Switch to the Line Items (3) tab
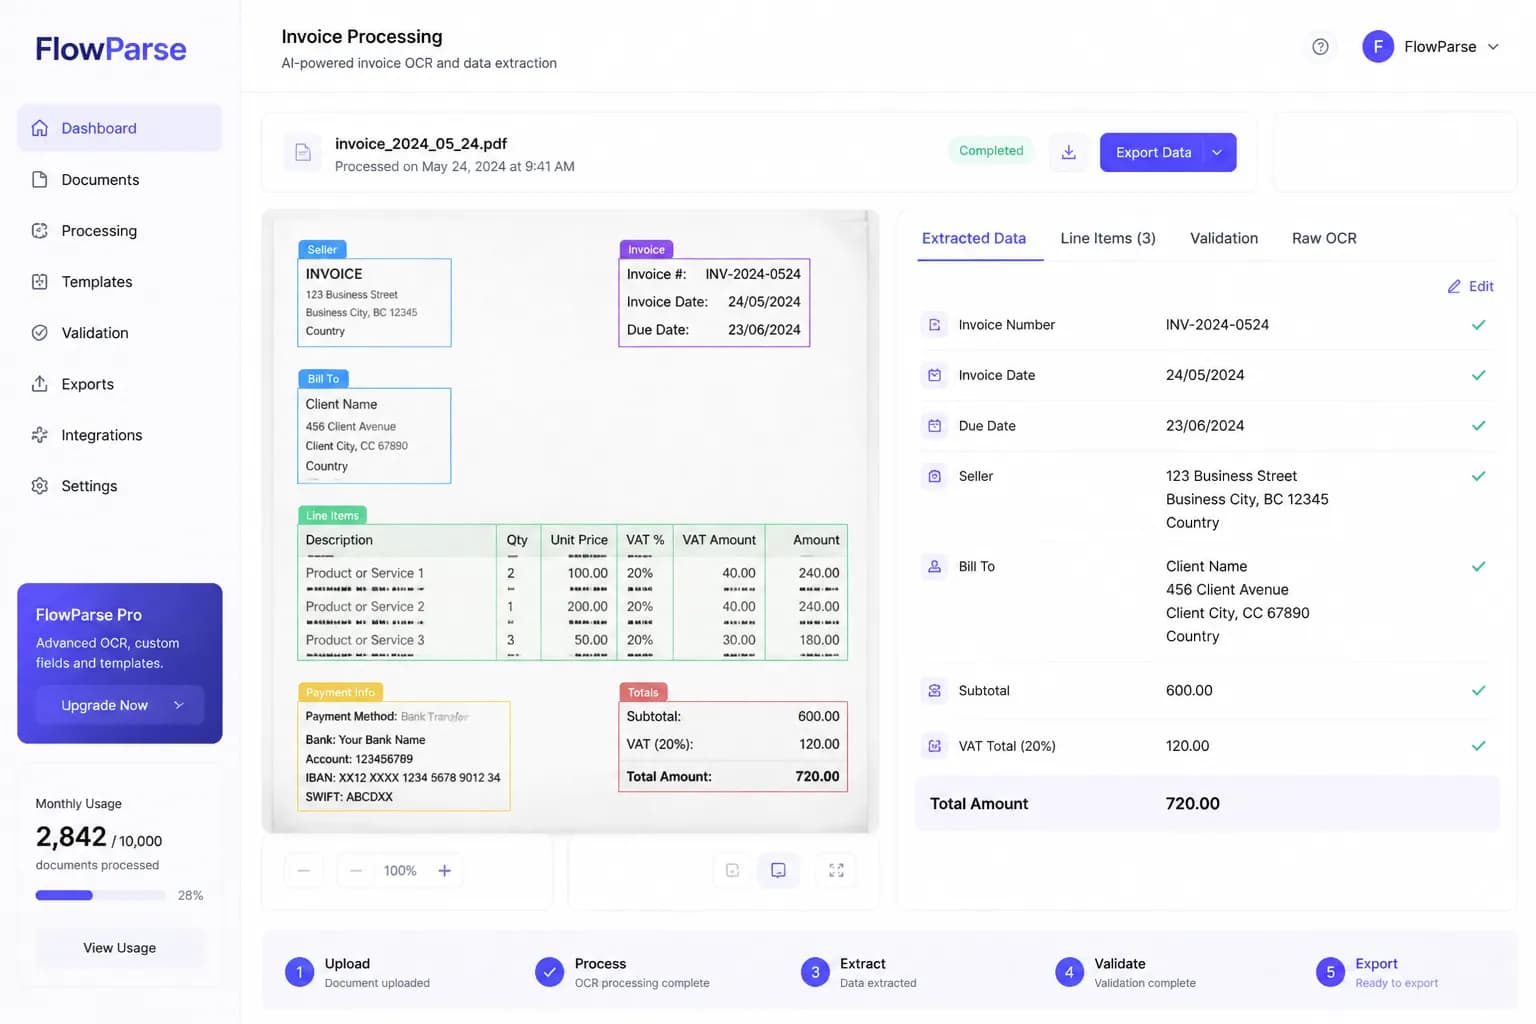This screenshot has height=1024, width=1536. (x=1108, y=239)
